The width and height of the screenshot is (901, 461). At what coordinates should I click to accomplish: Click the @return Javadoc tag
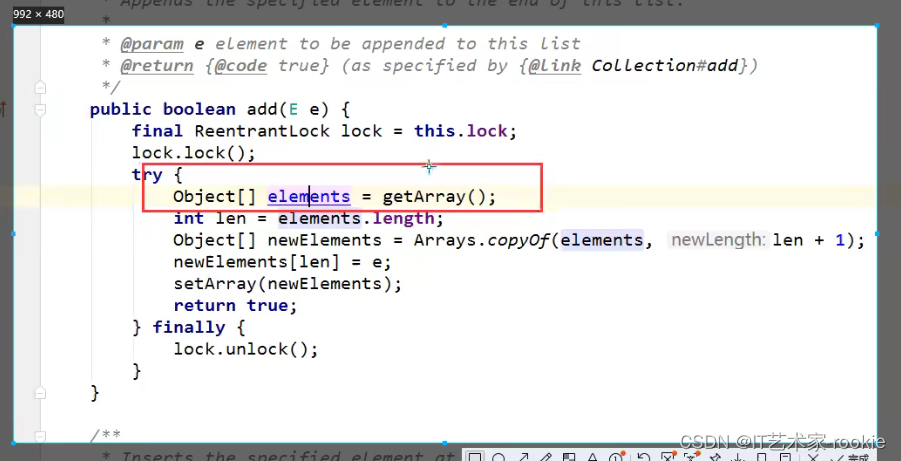click(x=157, y=66)
